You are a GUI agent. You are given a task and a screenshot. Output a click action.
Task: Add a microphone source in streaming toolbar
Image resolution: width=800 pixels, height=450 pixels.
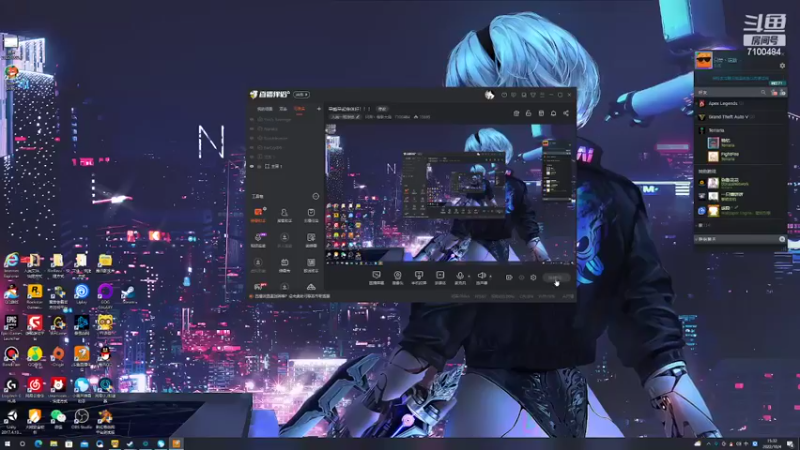460,276
